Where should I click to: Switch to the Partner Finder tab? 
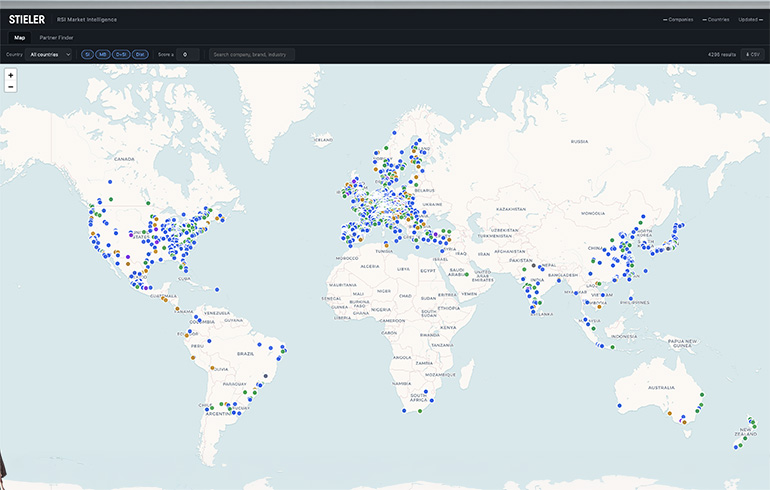56,37
